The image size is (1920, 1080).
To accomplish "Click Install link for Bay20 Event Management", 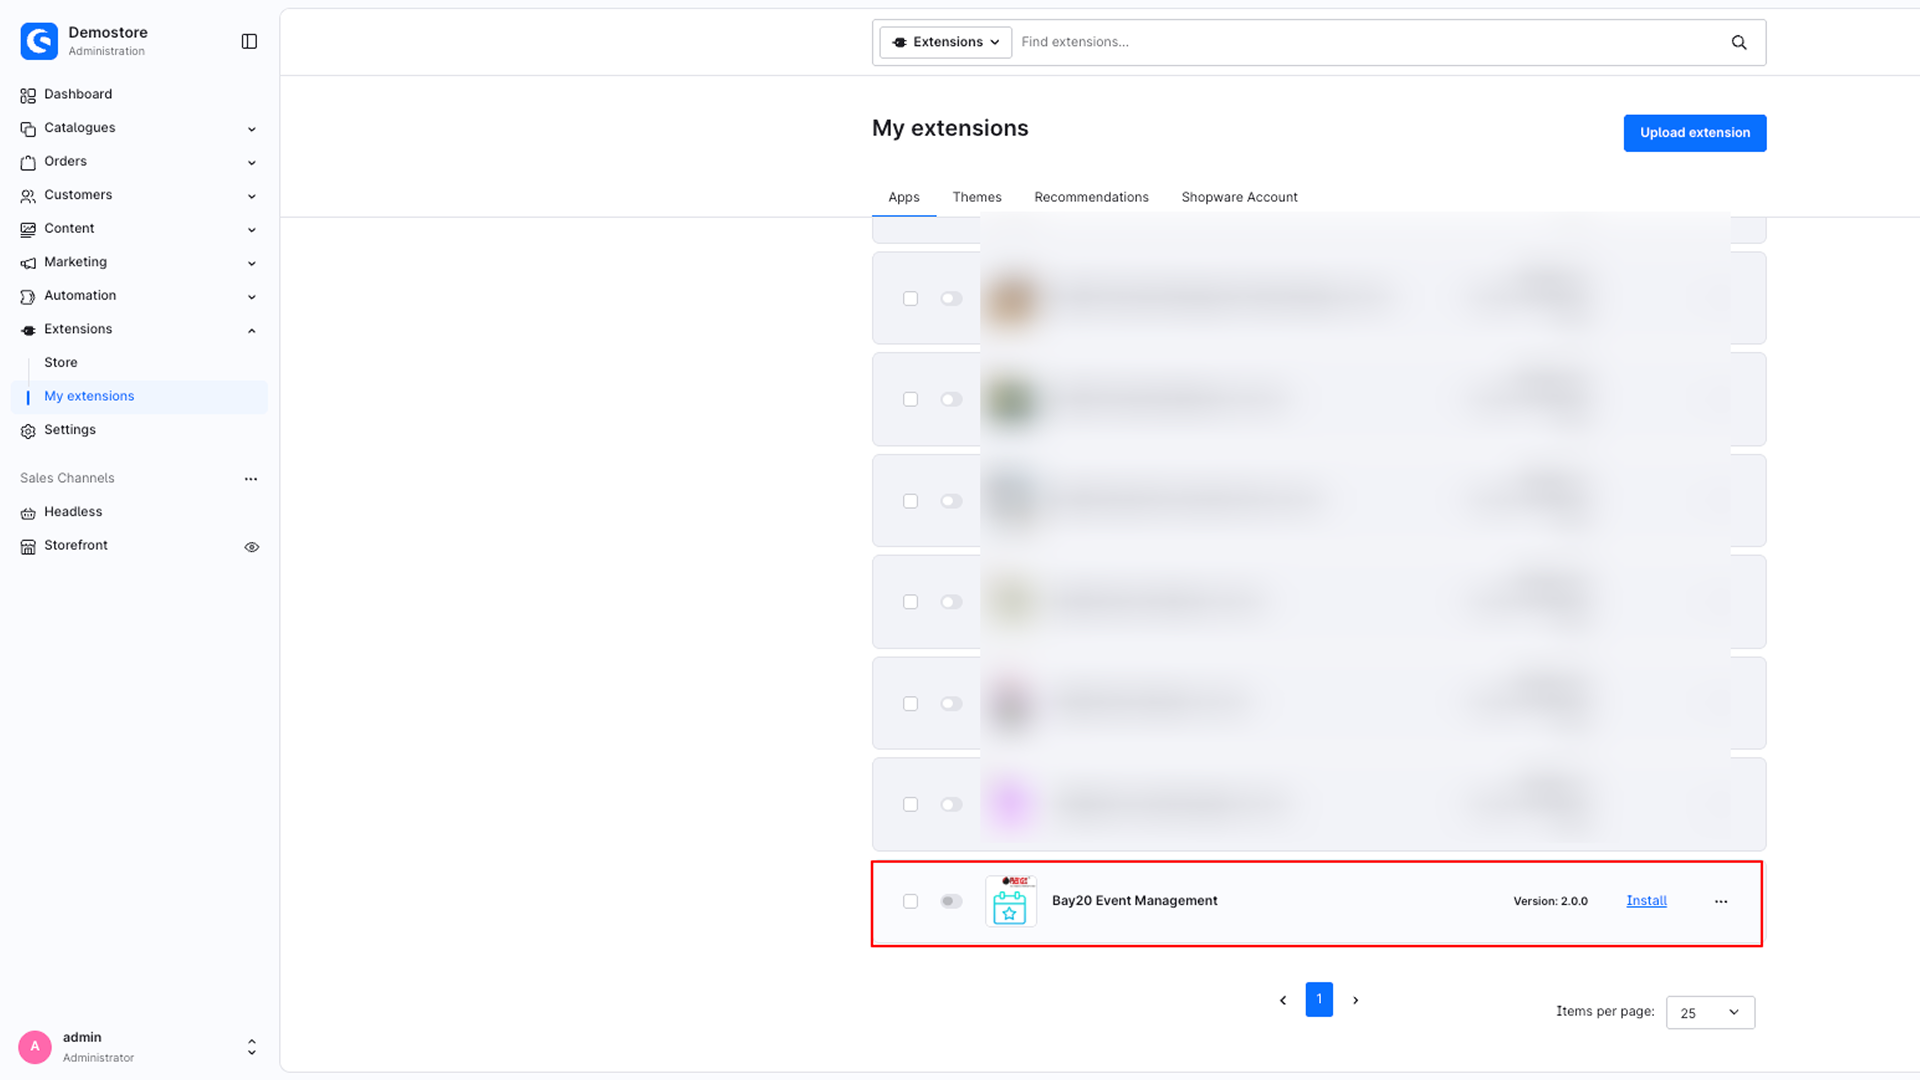I will [1646, 901].
